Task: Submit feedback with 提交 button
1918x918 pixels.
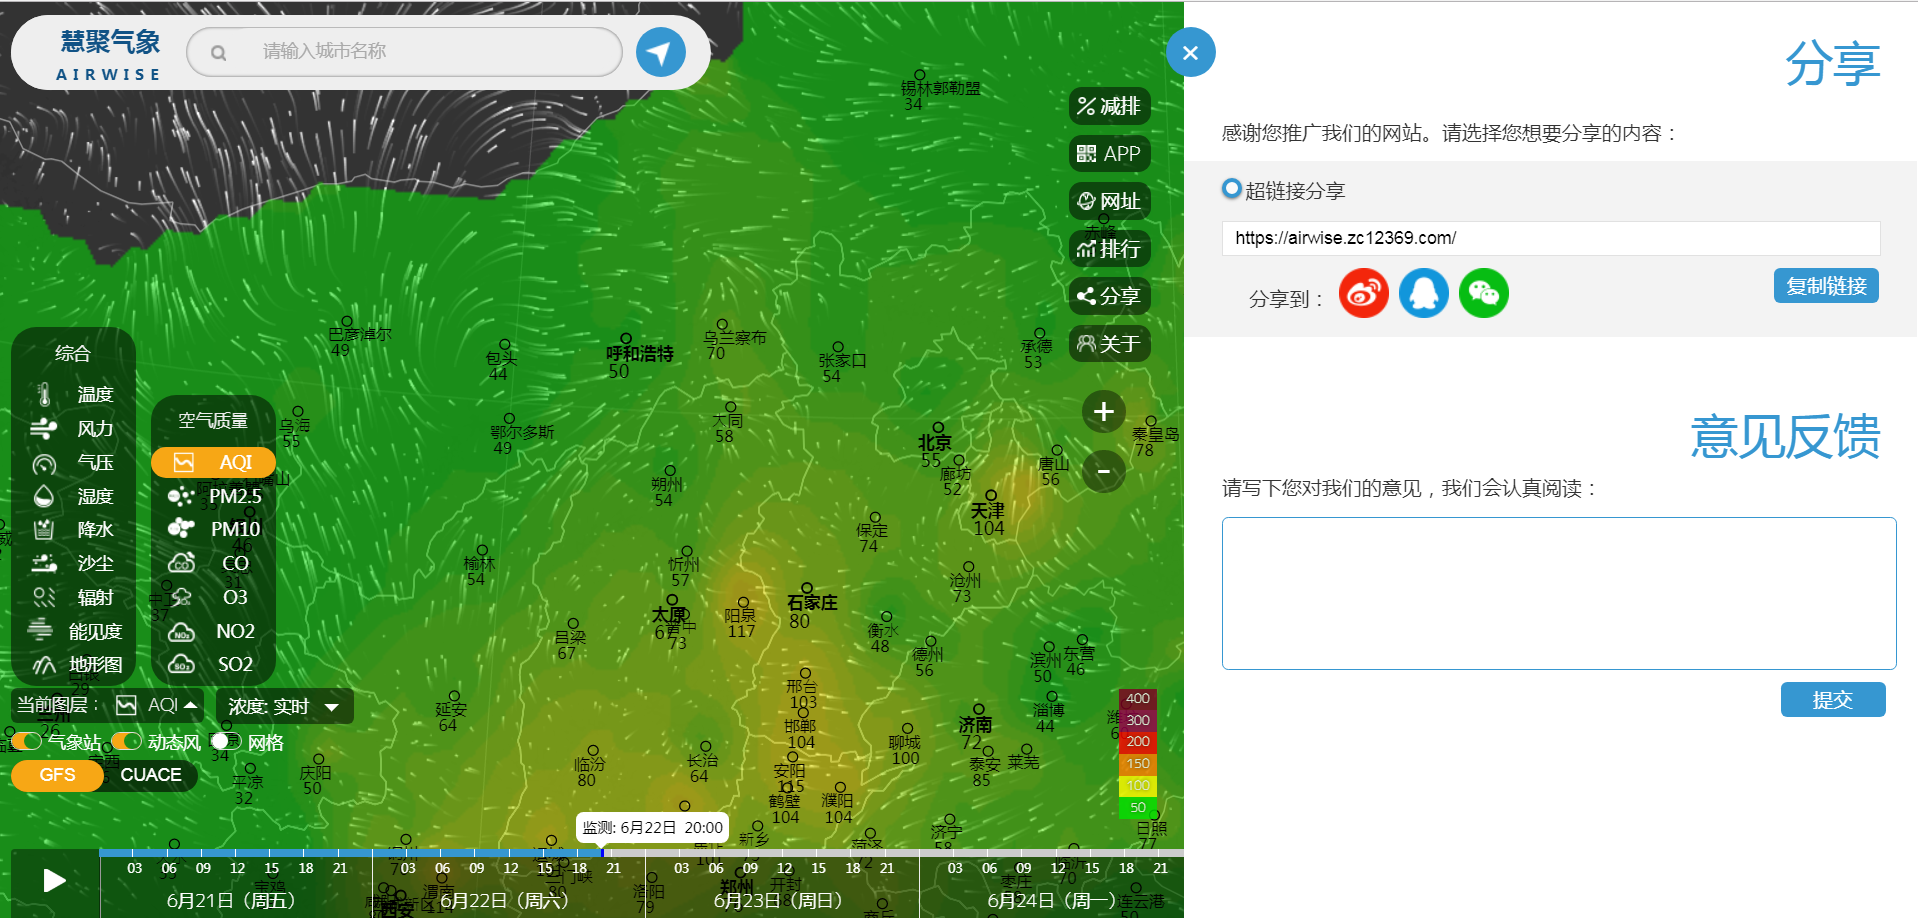Action: tap(1833, 700)
